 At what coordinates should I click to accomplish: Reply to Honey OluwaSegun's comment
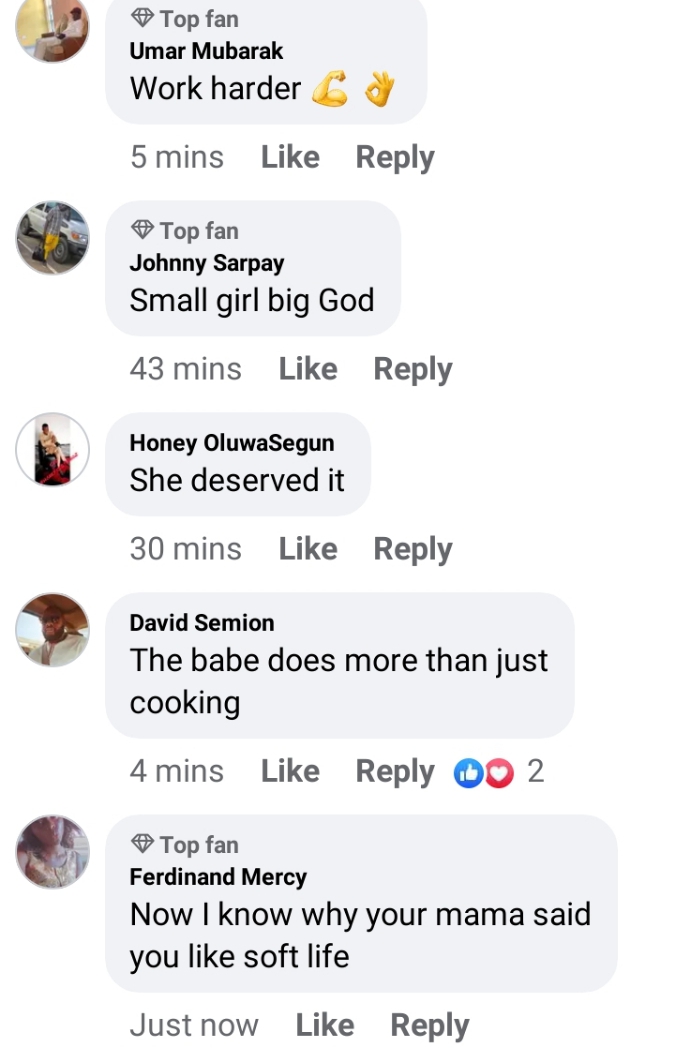point(413,549)
